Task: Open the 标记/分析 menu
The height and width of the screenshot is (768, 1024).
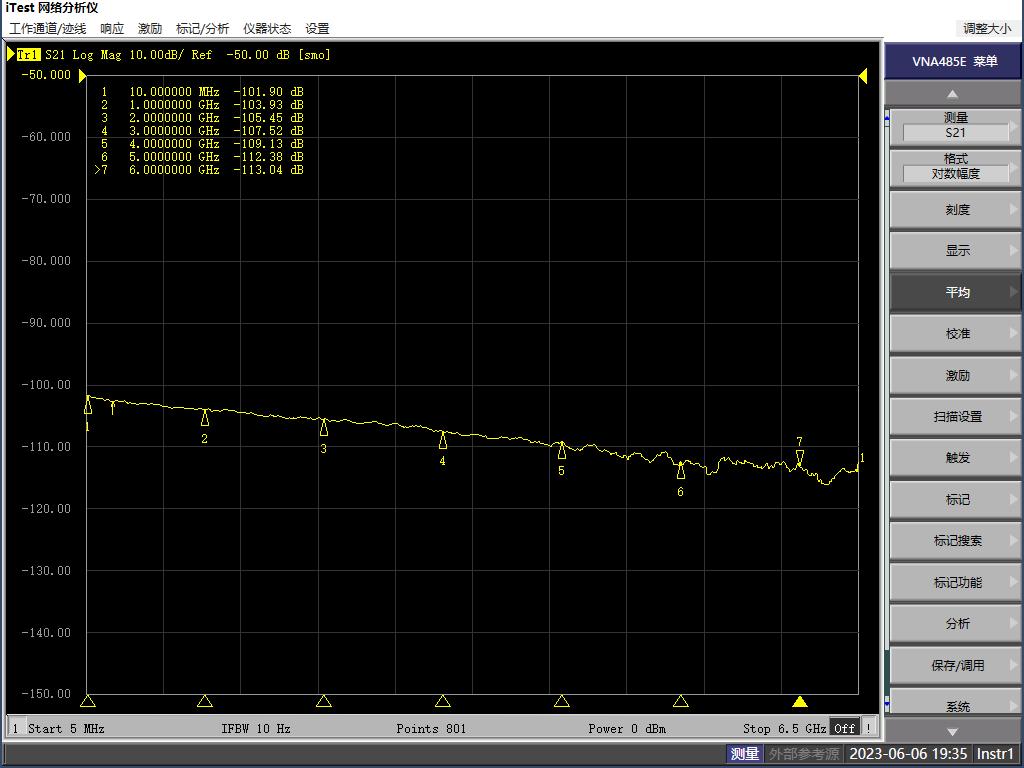Action: tap(202, 29)
